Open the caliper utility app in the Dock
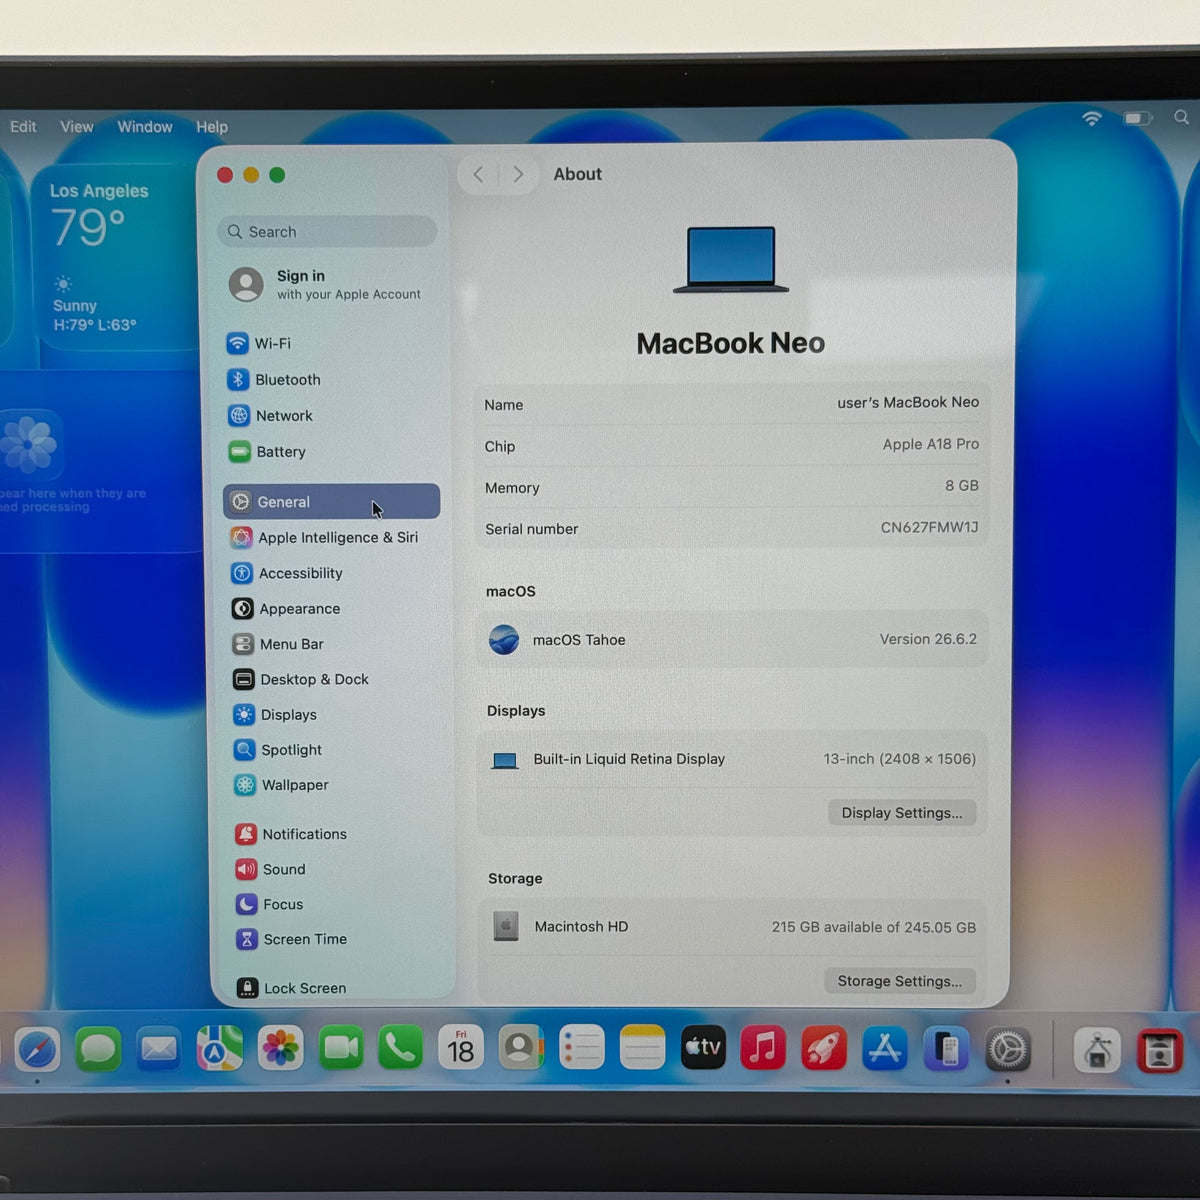This screenshot has width=1200, height=1200. [x=1098, y=1050]
